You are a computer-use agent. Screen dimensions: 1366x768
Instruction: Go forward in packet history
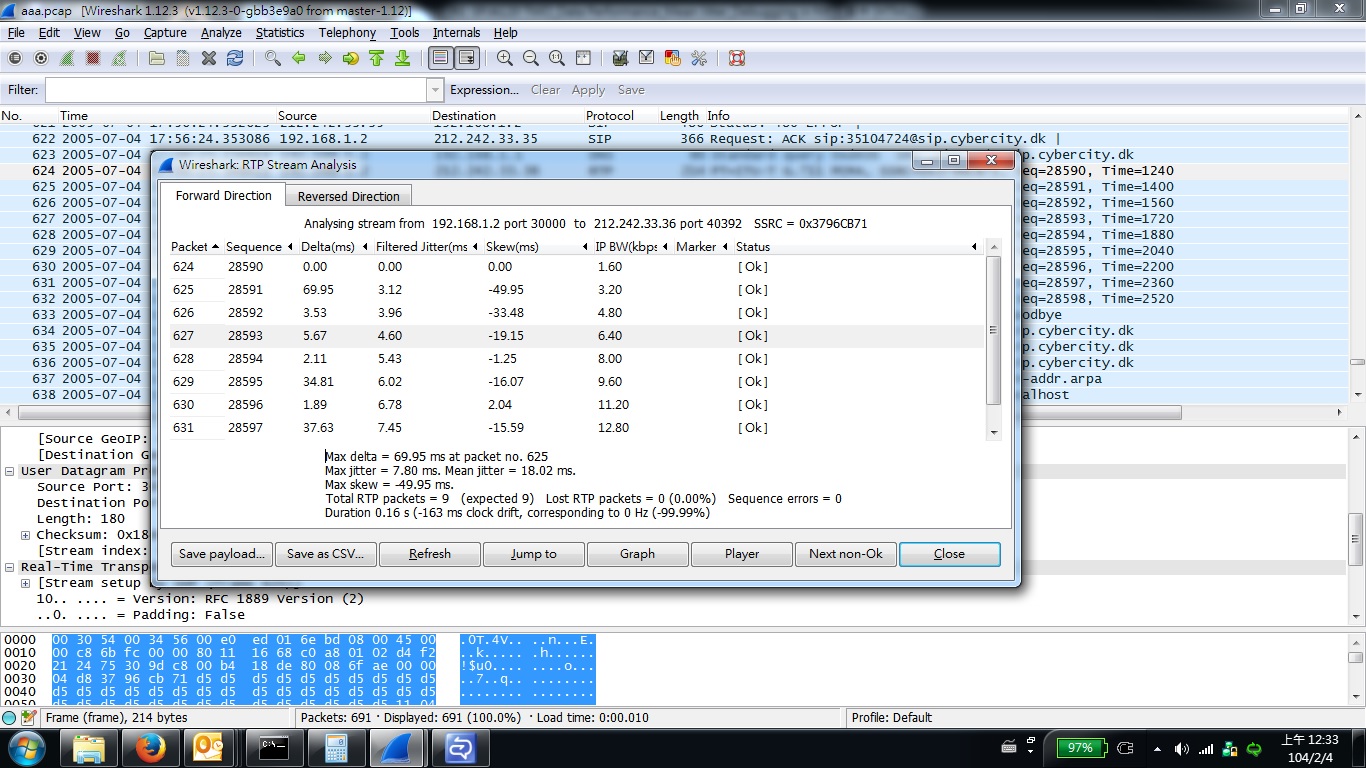pyautogui.click(x=325, y=58)
